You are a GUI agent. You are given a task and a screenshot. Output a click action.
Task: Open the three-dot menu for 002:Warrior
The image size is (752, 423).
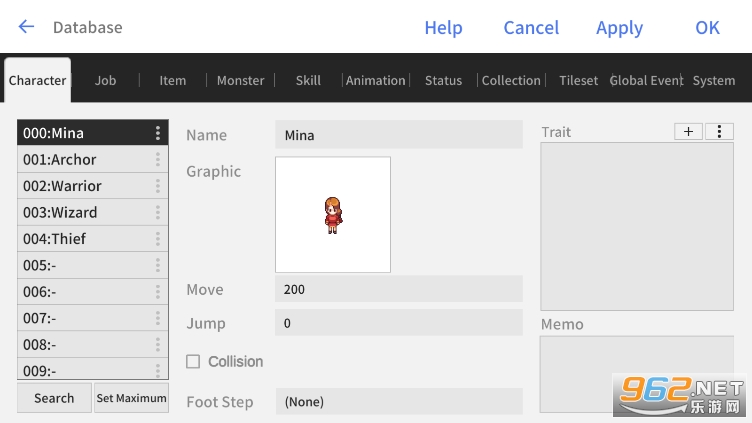pyautogui.click(x=157, y=186)
